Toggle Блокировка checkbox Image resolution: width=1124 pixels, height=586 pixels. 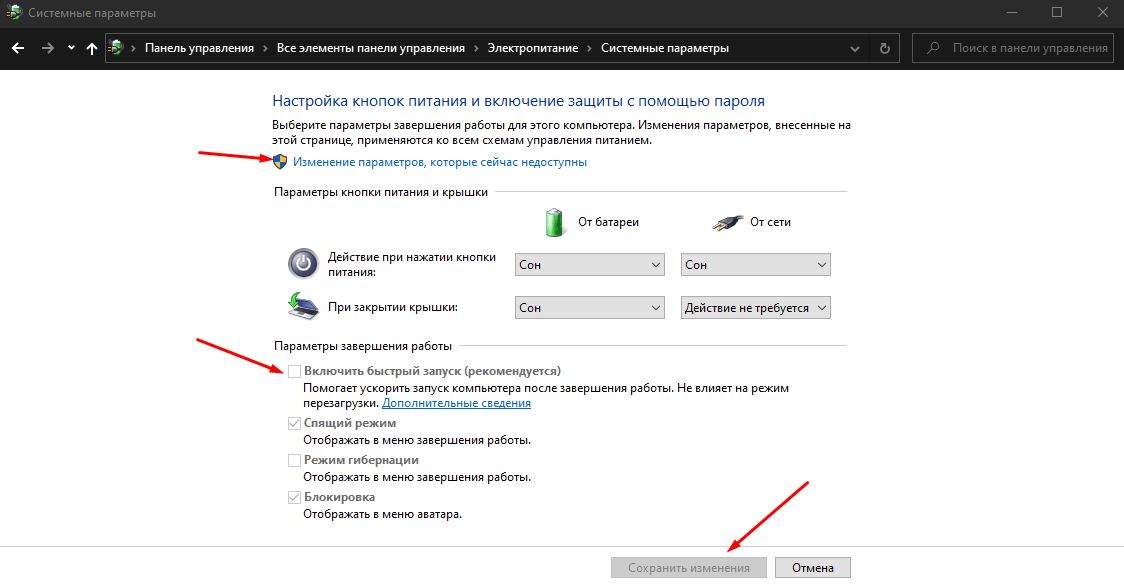click(294, 497)
